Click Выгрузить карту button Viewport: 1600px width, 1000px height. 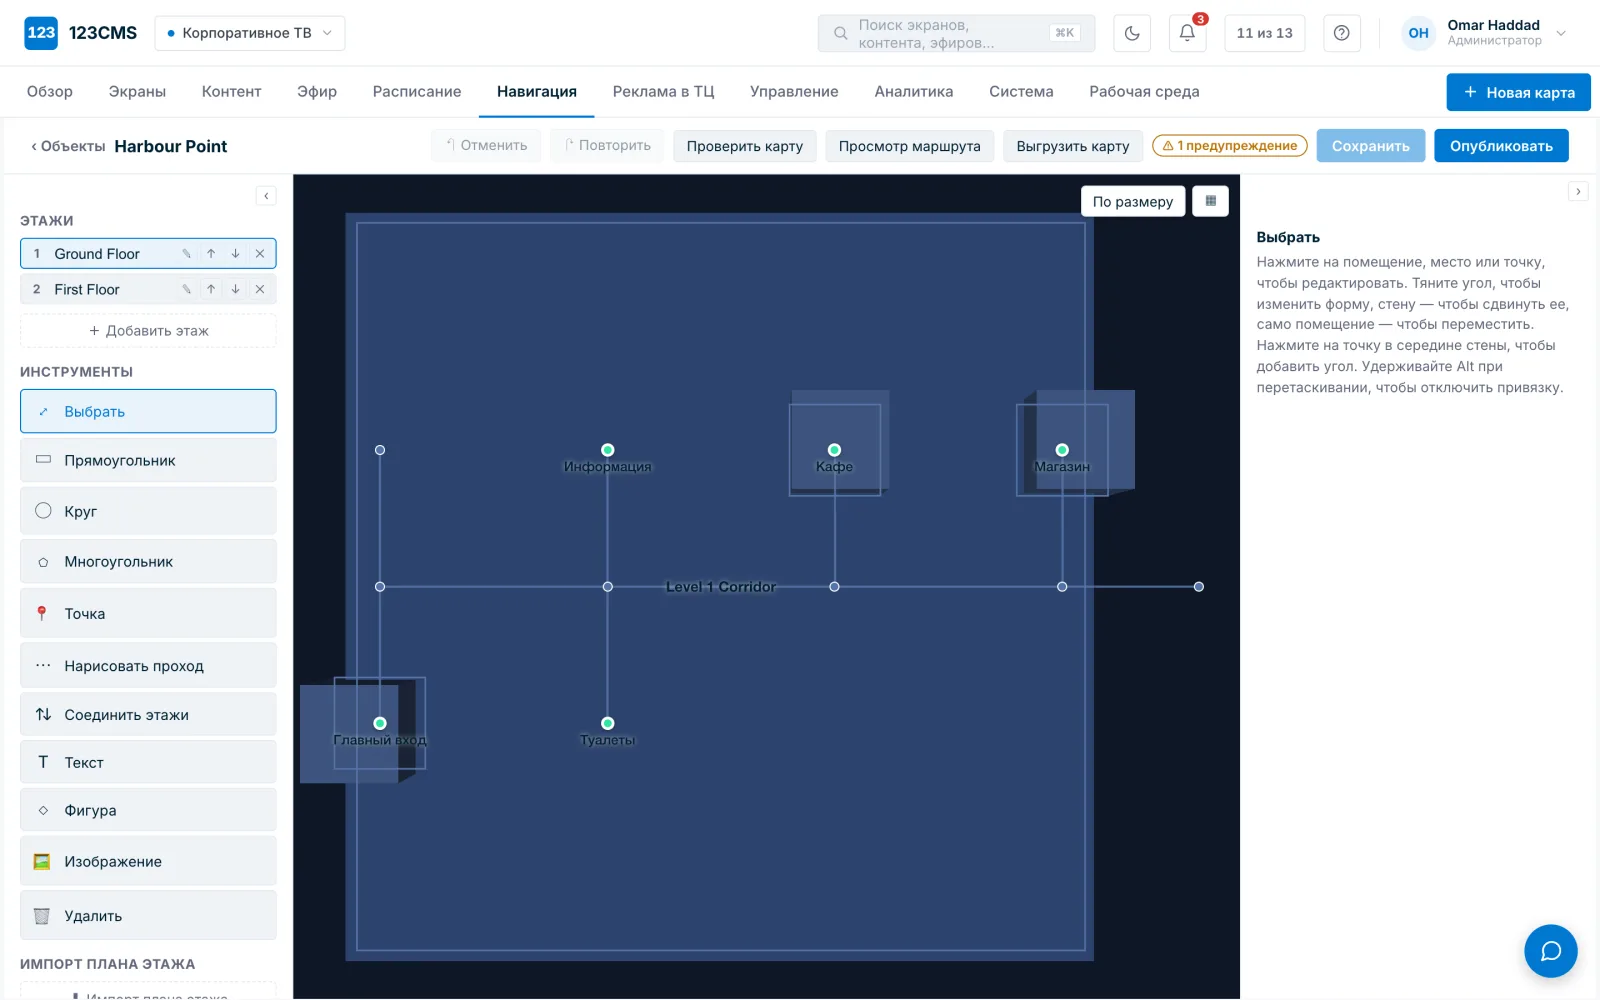tap(1073, 146)
